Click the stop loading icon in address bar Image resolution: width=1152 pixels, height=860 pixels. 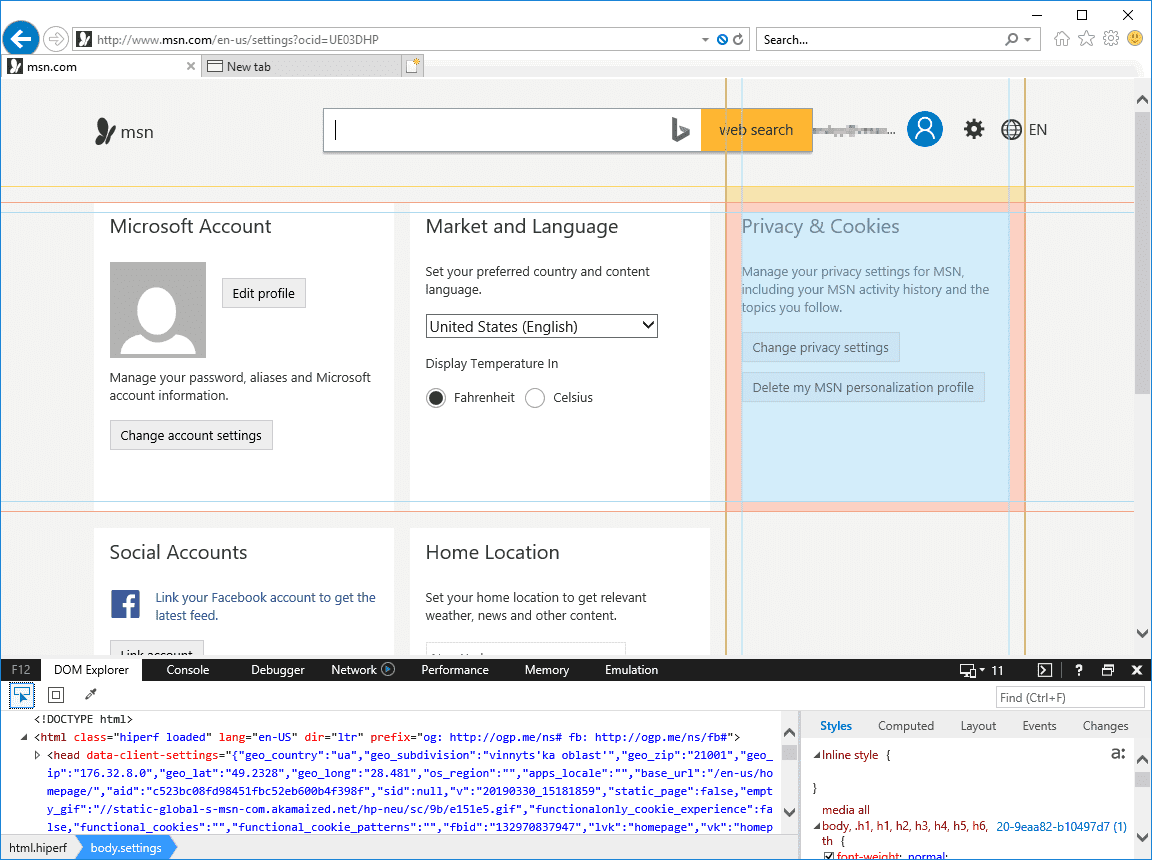tap(723, 40)
